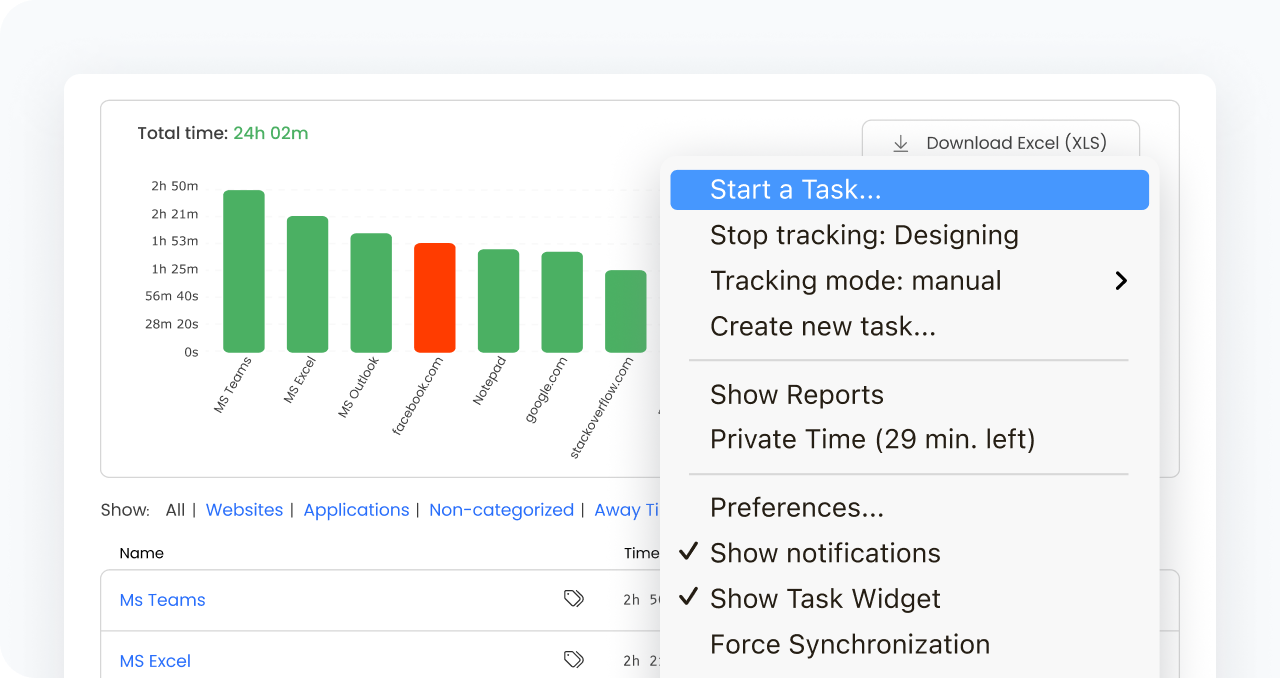Click the MS Outlook chart bar

coord(371,293)
